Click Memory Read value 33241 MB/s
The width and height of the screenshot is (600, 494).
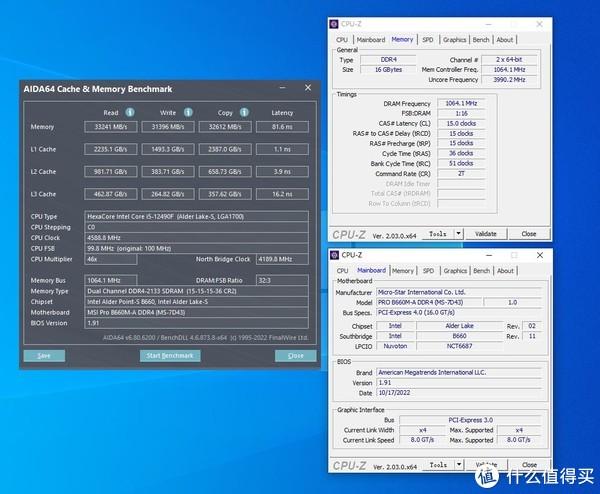(x=111, y=127)
